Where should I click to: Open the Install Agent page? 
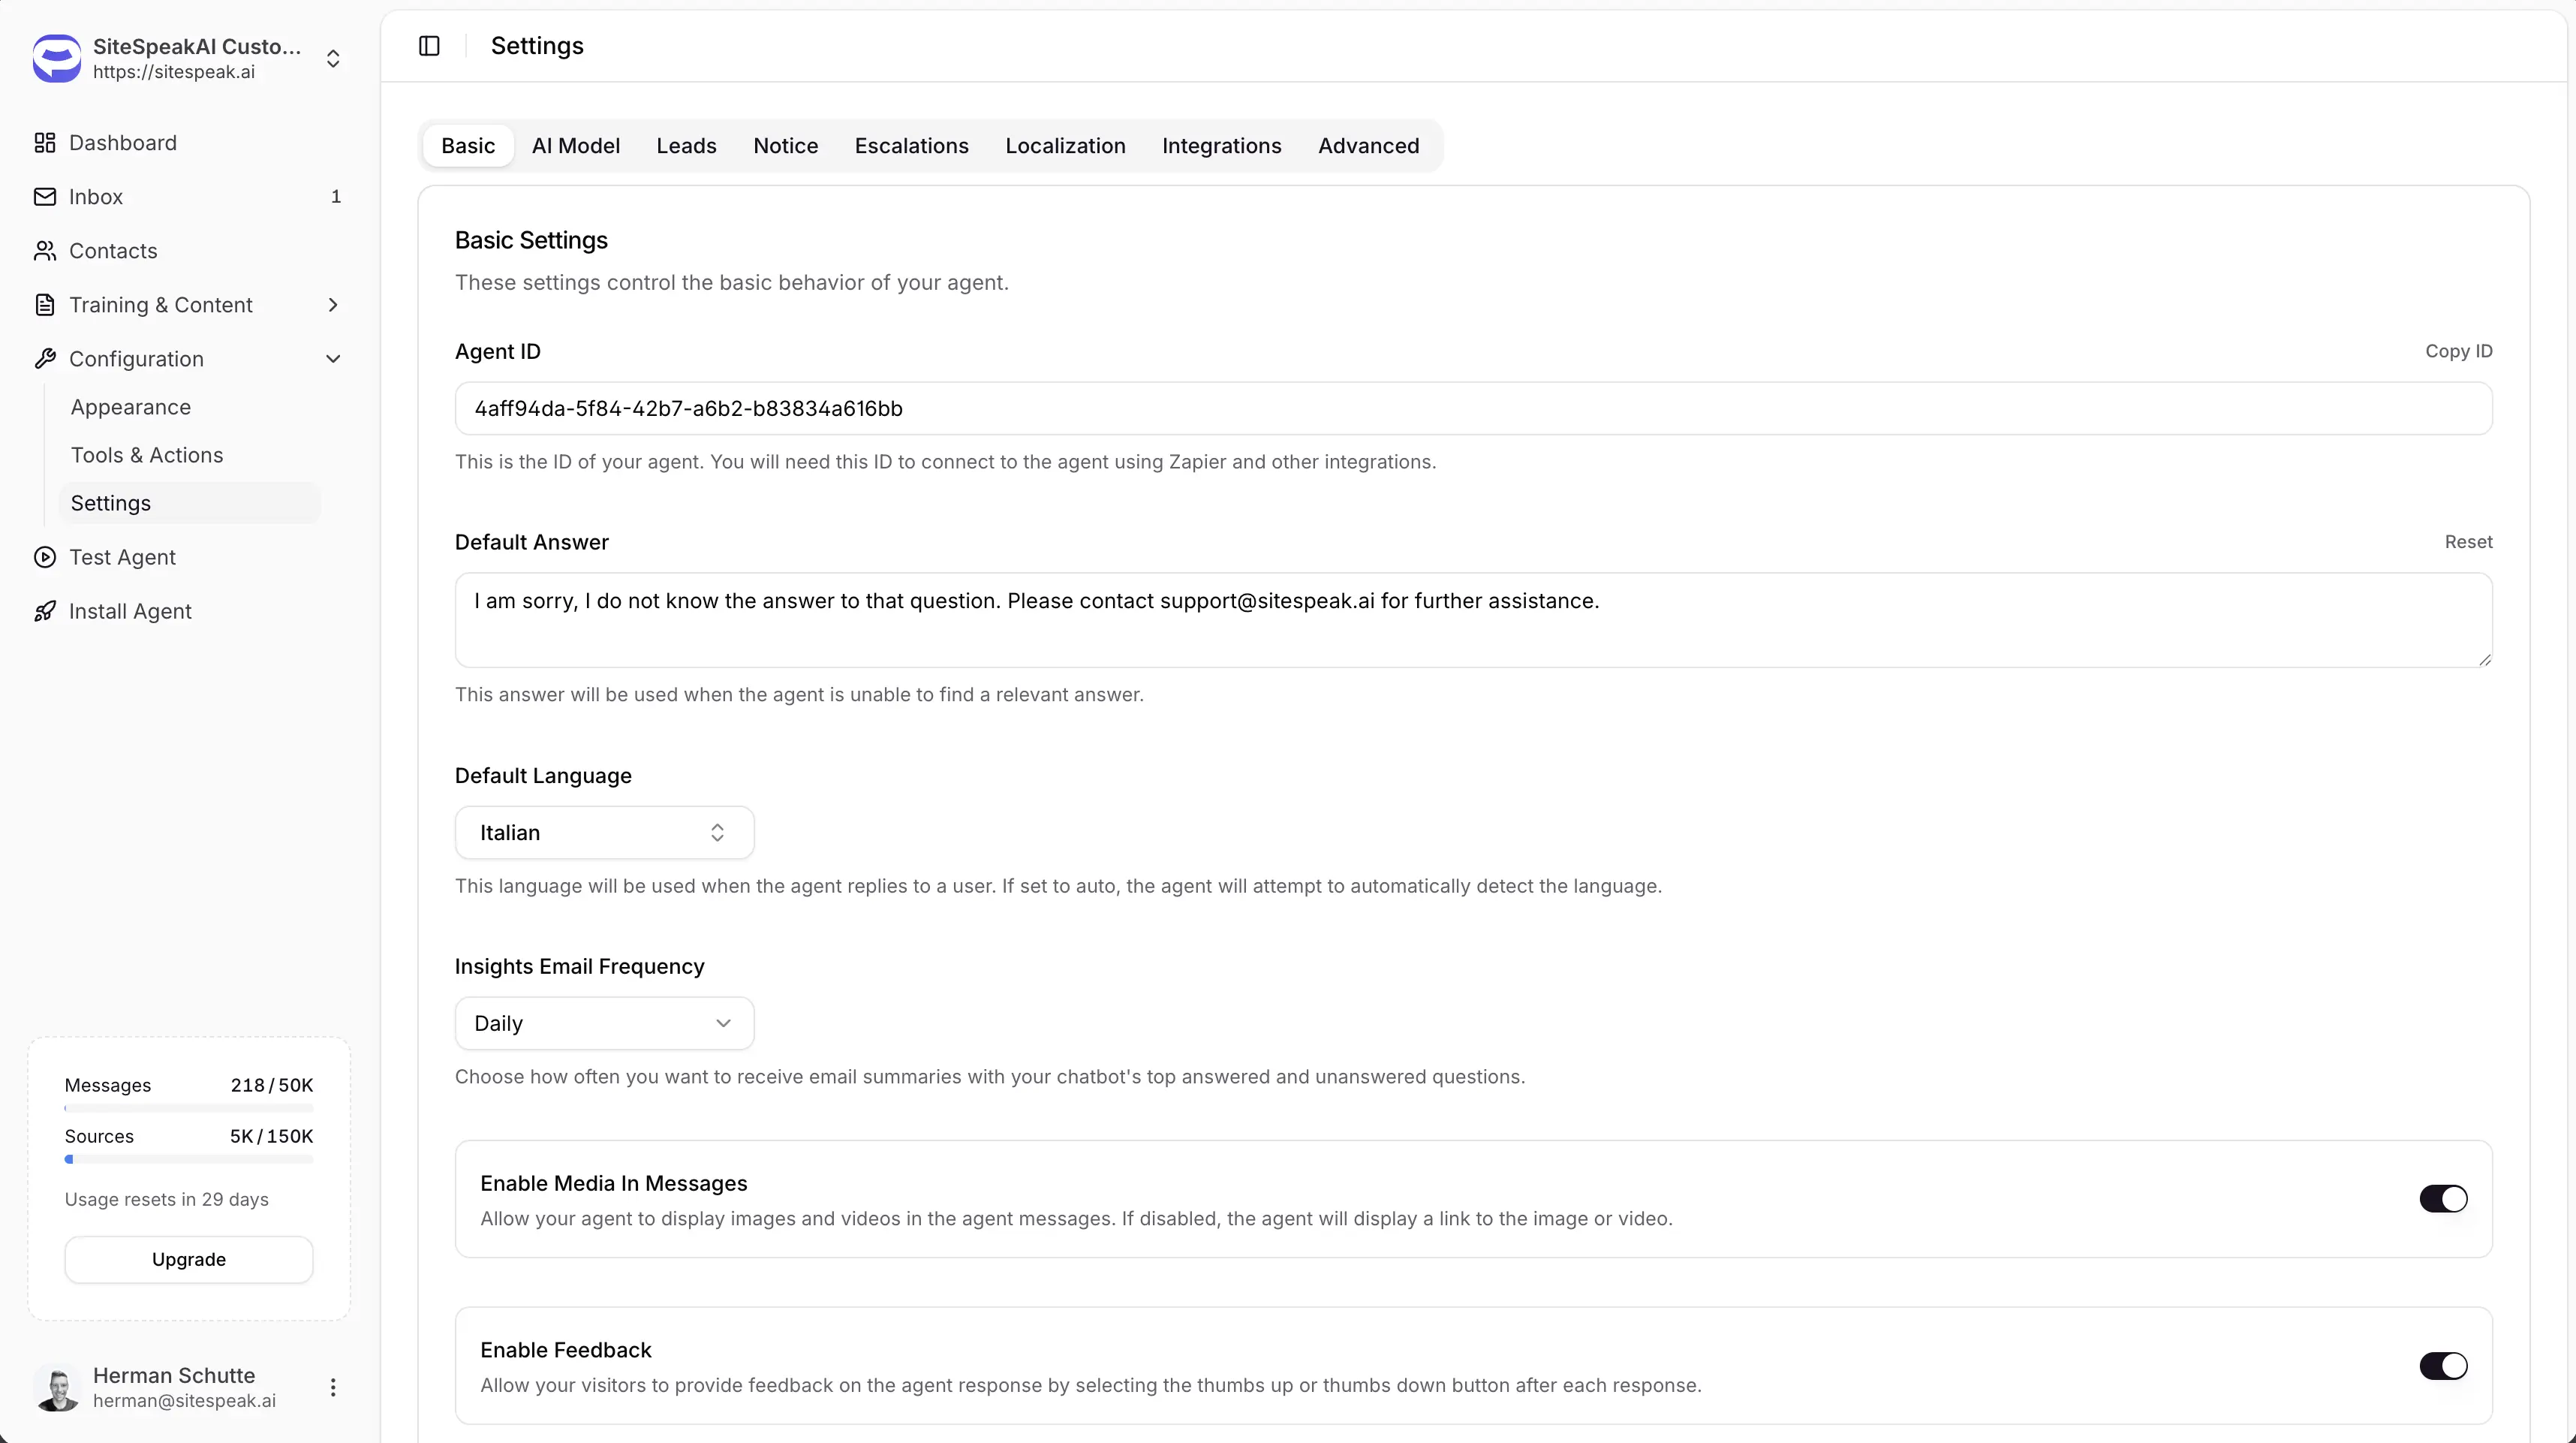pyautogui.click(x=131, y=611)
